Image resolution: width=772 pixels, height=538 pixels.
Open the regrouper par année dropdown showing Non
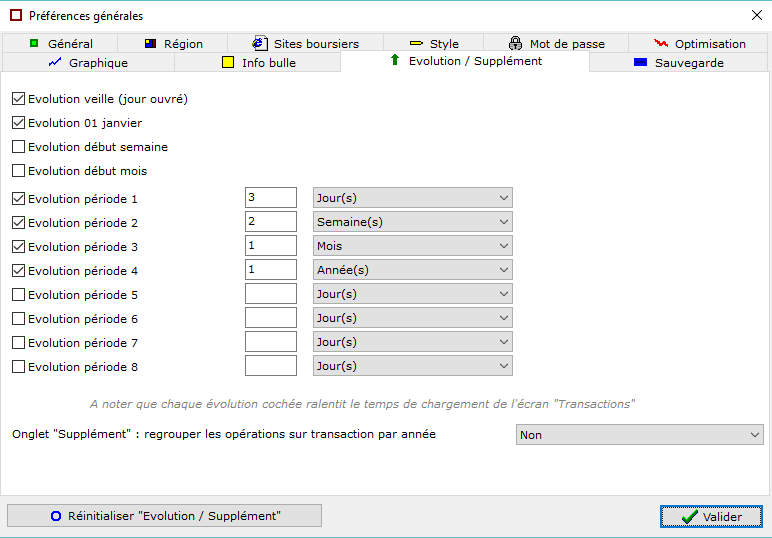point(640,435)
